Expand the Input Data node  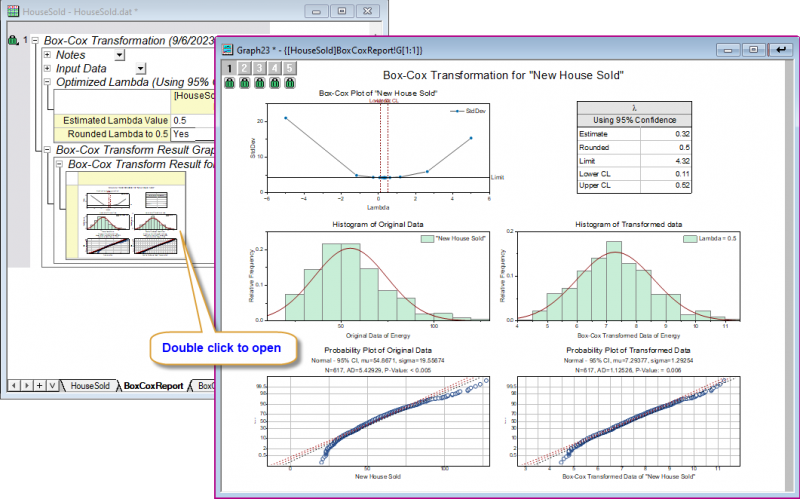click(x=47, y=68)
